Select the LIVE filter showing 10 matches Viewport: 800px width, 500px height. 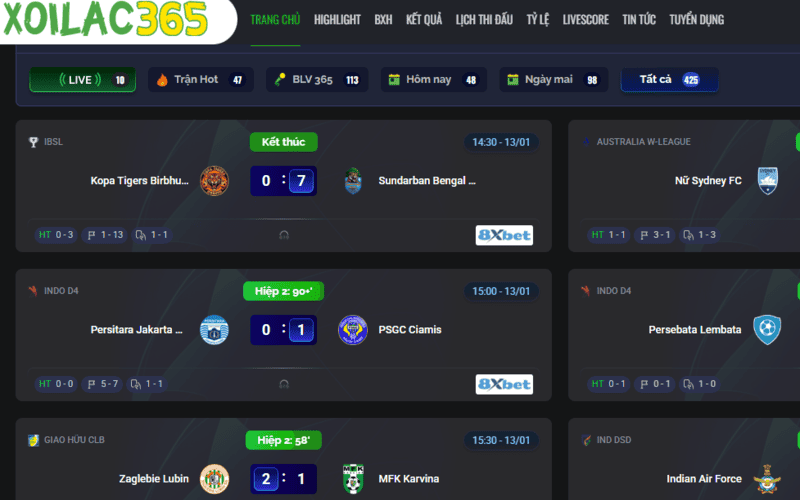point(83,80)
